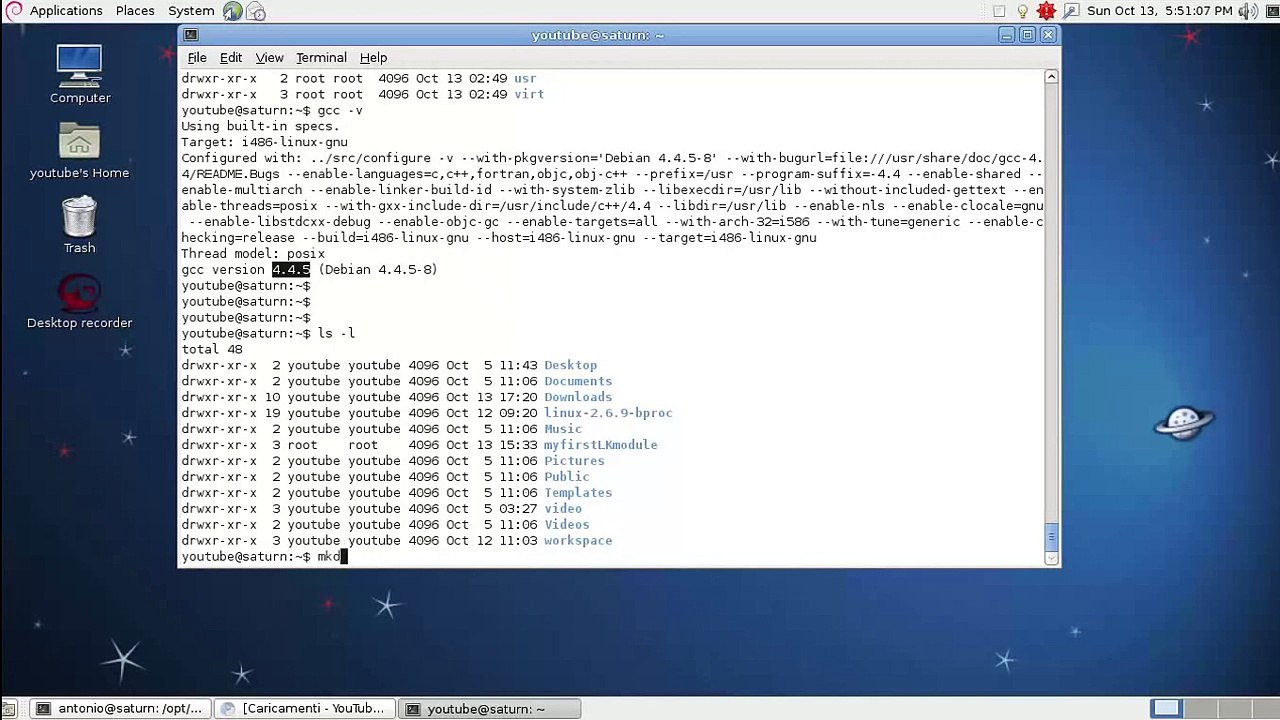Click the linux-2.6.9-bproc directory name
Image resolution: width=1280 pixels, height=720 pixels.
point(608,414)
